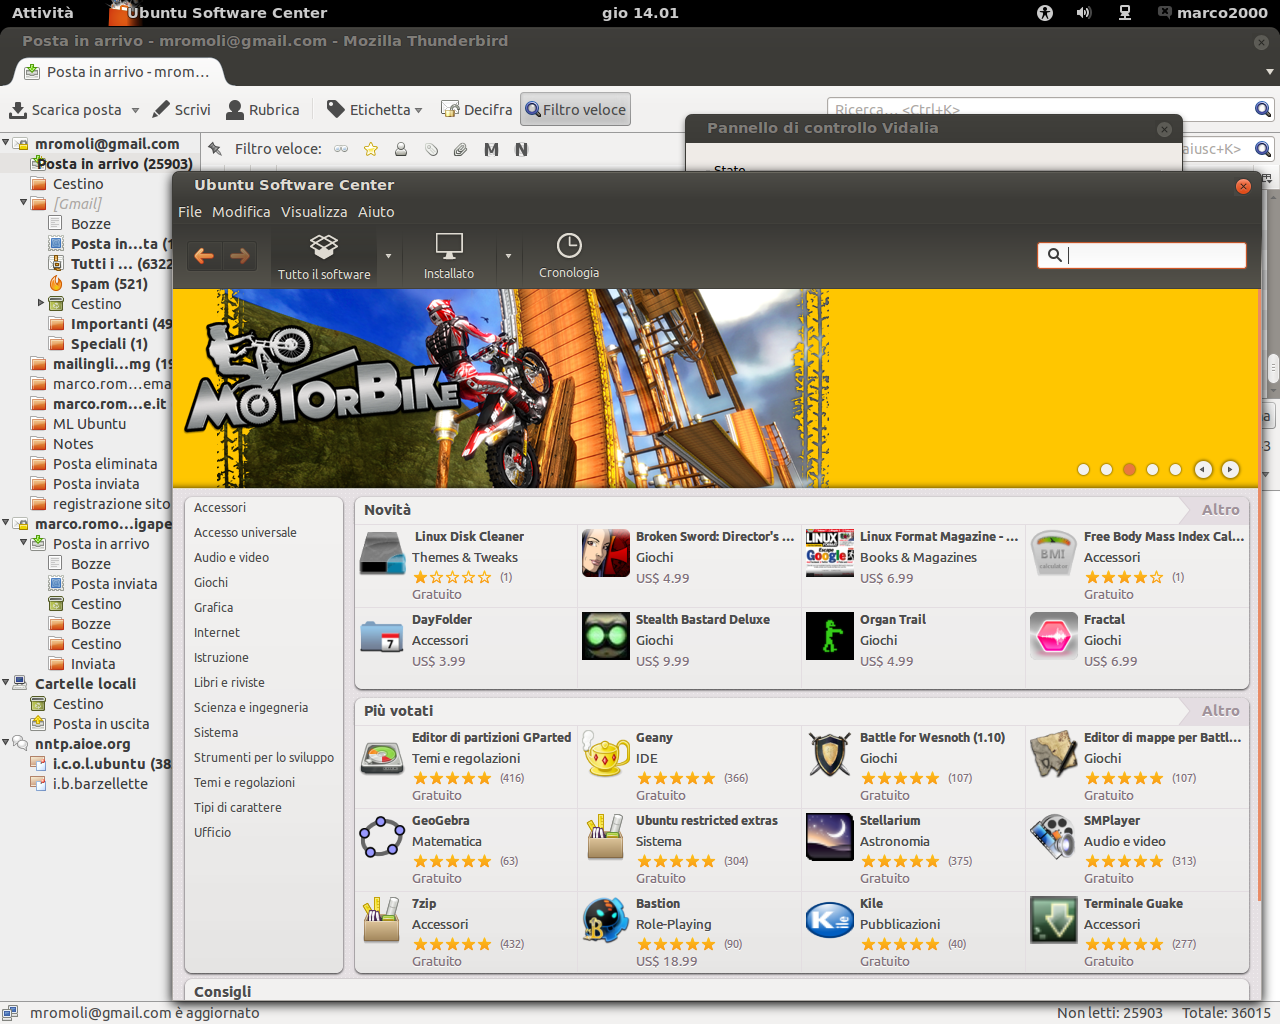Open the Visualizza menu
Screen dimensions: 1280x1024
[314, 212]
